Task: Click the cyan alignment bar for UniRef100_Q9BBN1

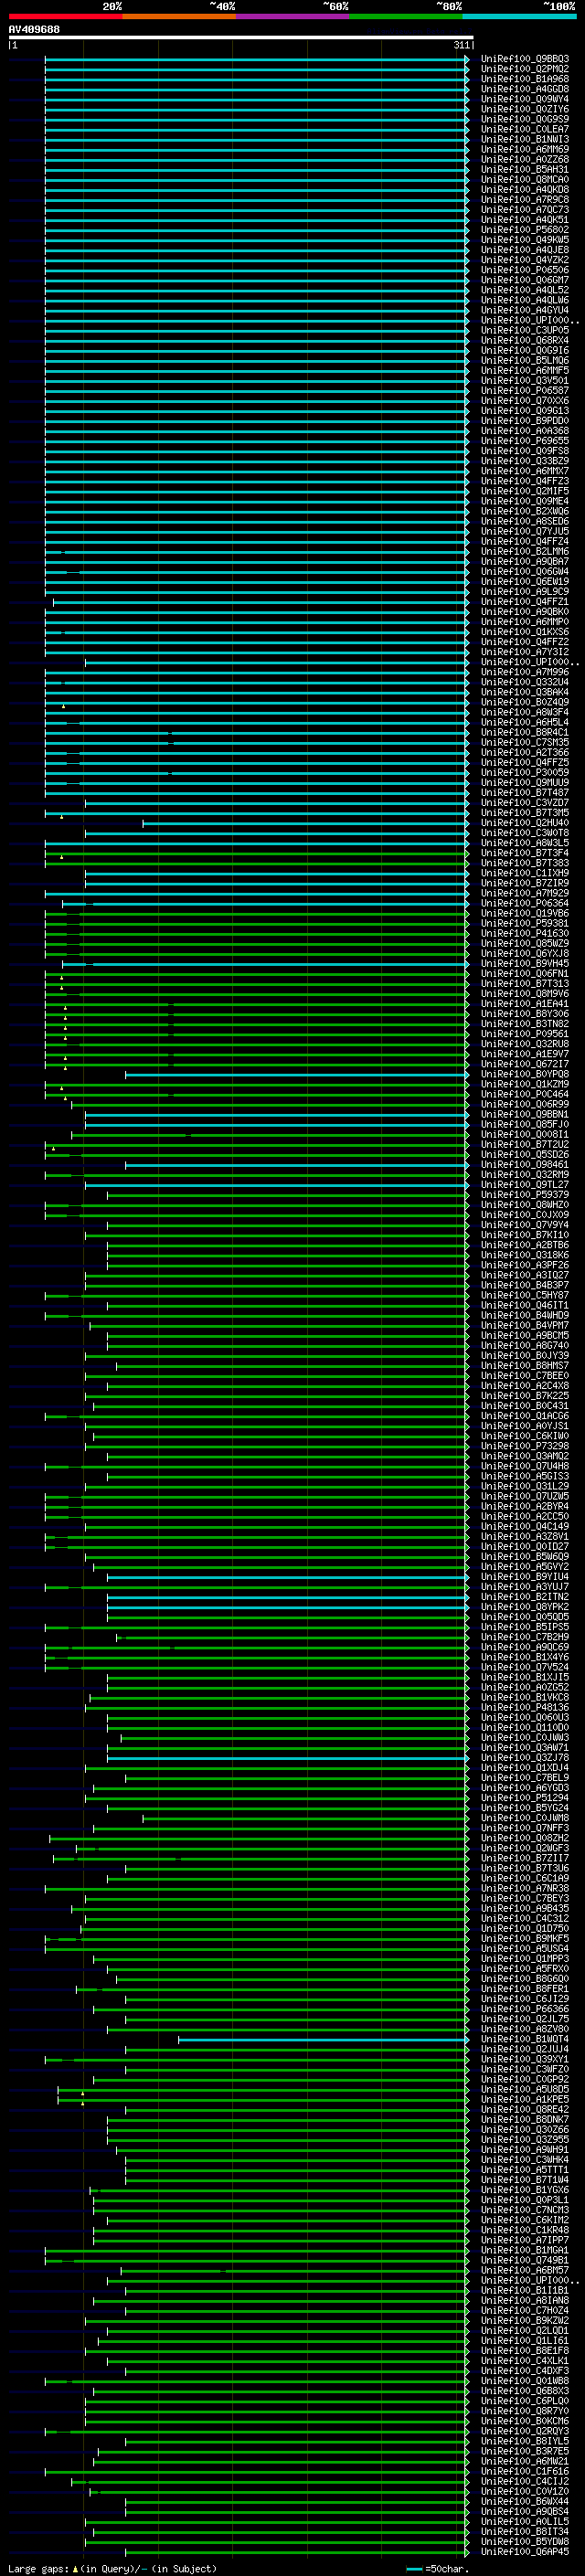Action: tap(276, 1114)
